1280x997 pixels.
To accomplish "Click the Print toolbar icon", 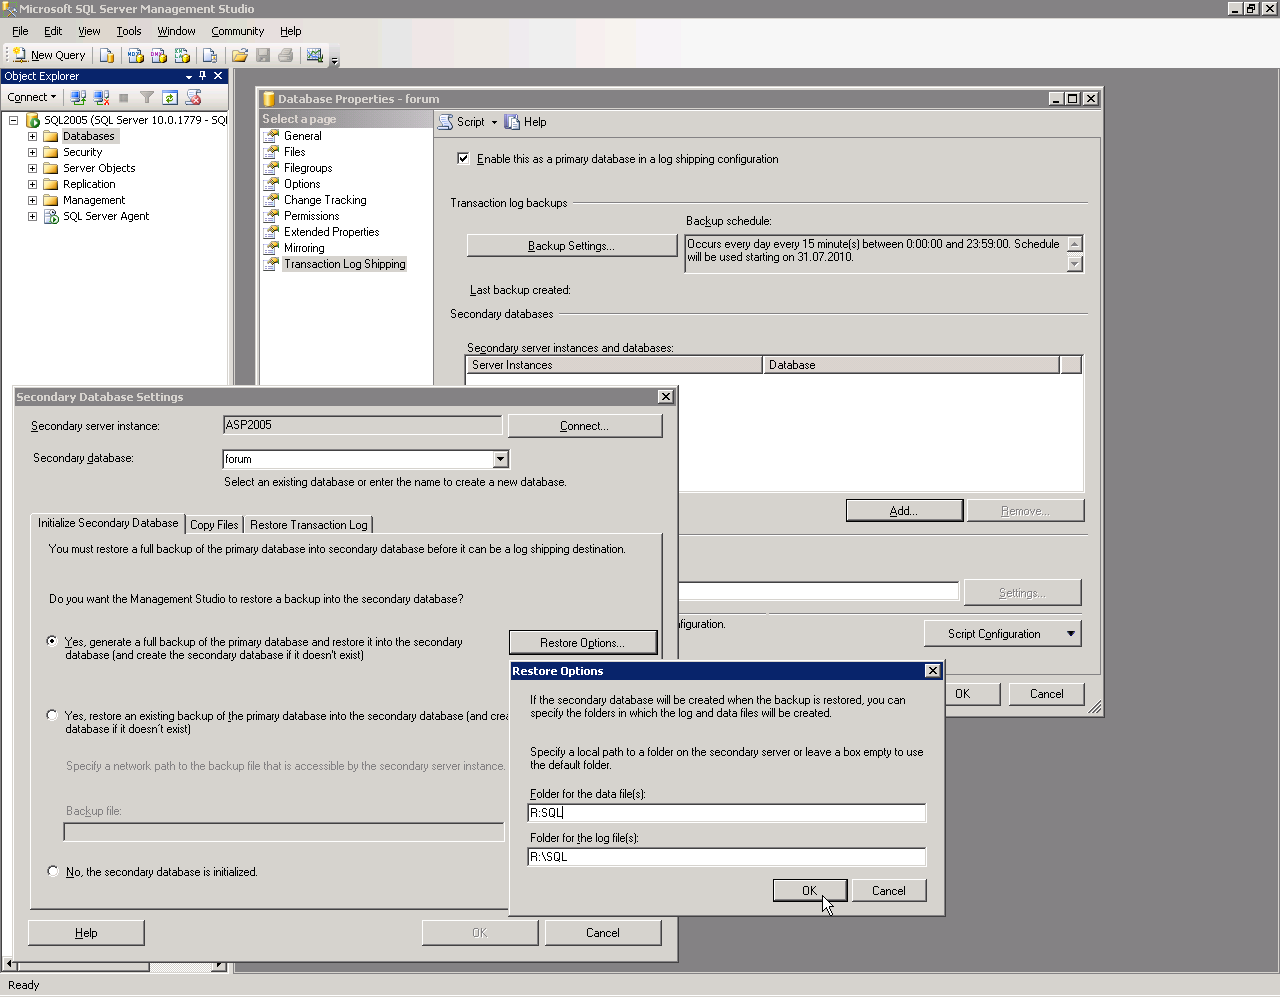I will (x=286, y=55).
